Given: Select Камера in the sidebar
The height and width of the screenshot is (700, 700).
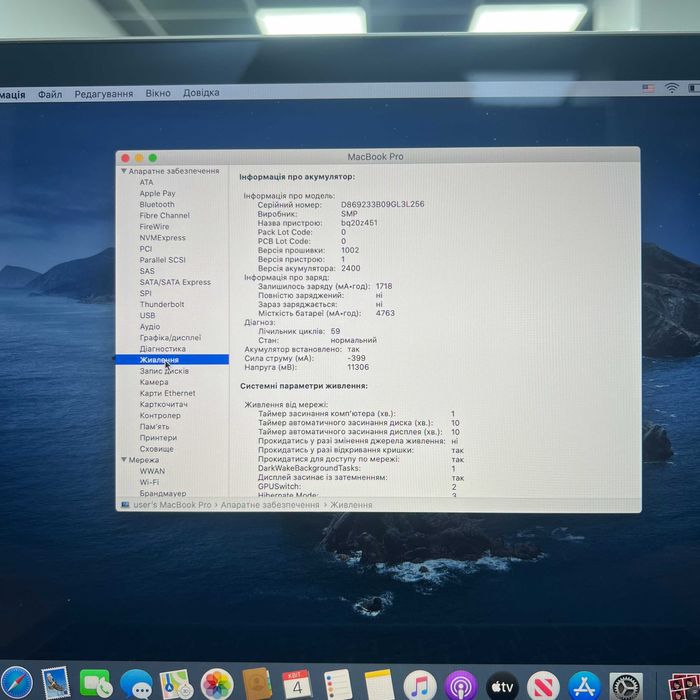Looking at the screenshot, I should click(154, 382).
